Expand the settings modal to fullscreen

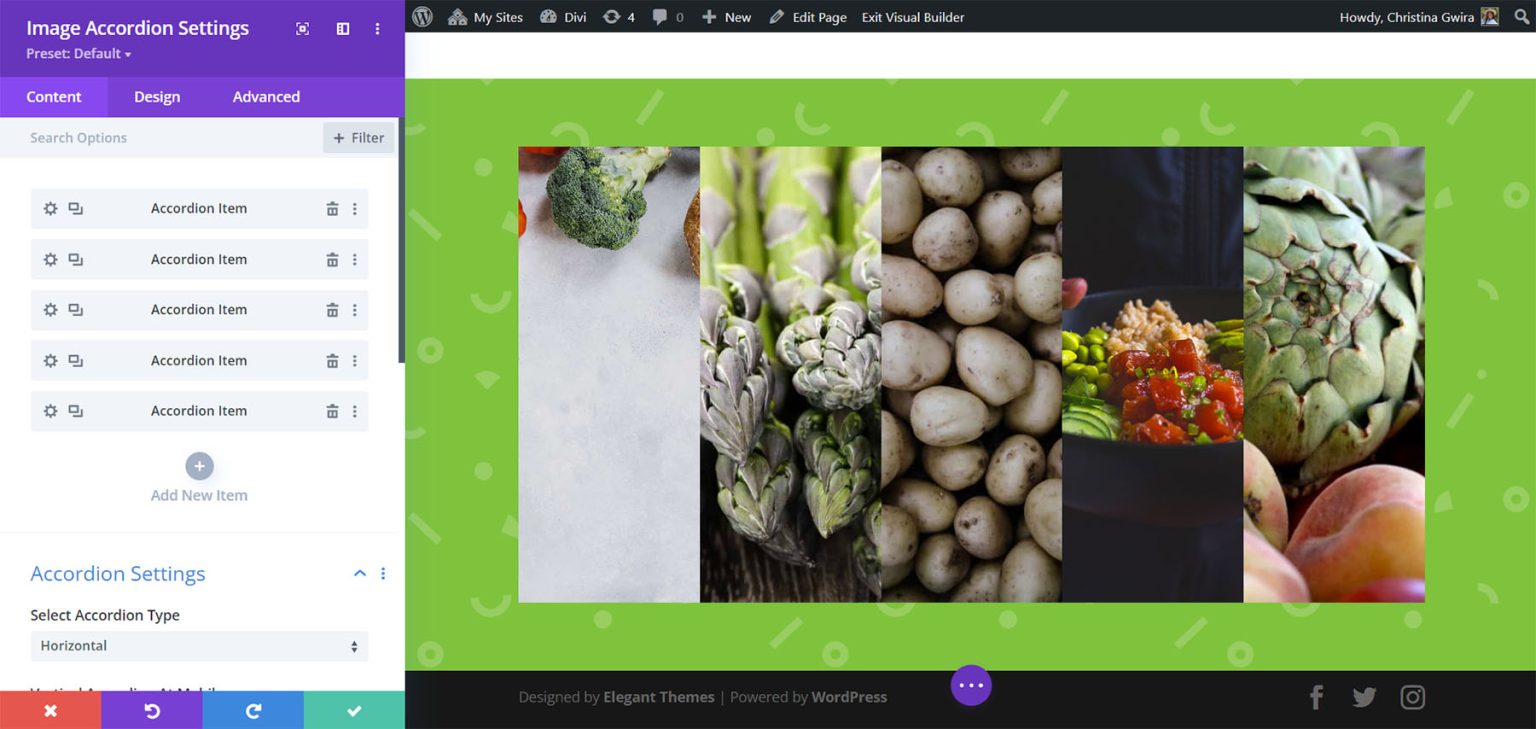point(302,29)
